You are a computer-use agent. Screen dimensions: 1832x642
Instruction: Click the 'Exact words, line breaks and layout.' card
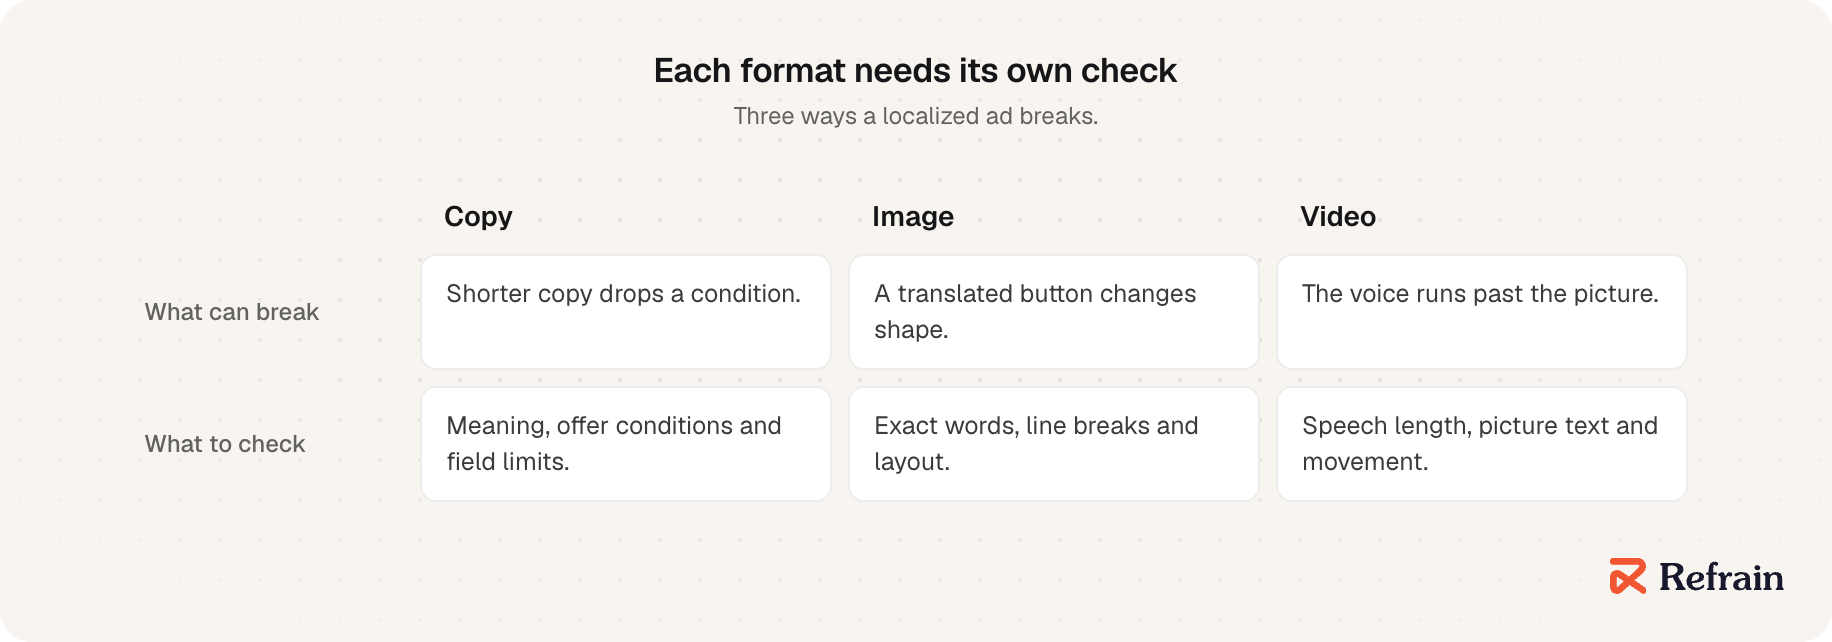(x=1054, y=444)
